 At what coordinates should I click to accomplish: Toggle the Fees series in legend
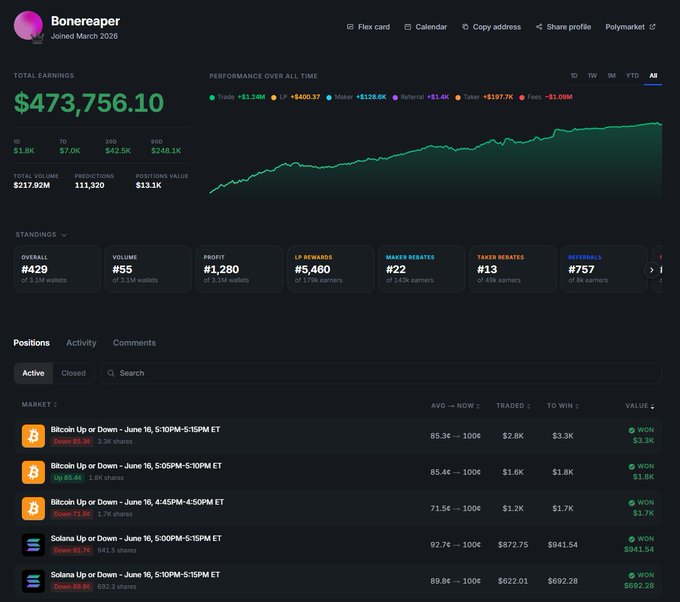pos(546,97)
